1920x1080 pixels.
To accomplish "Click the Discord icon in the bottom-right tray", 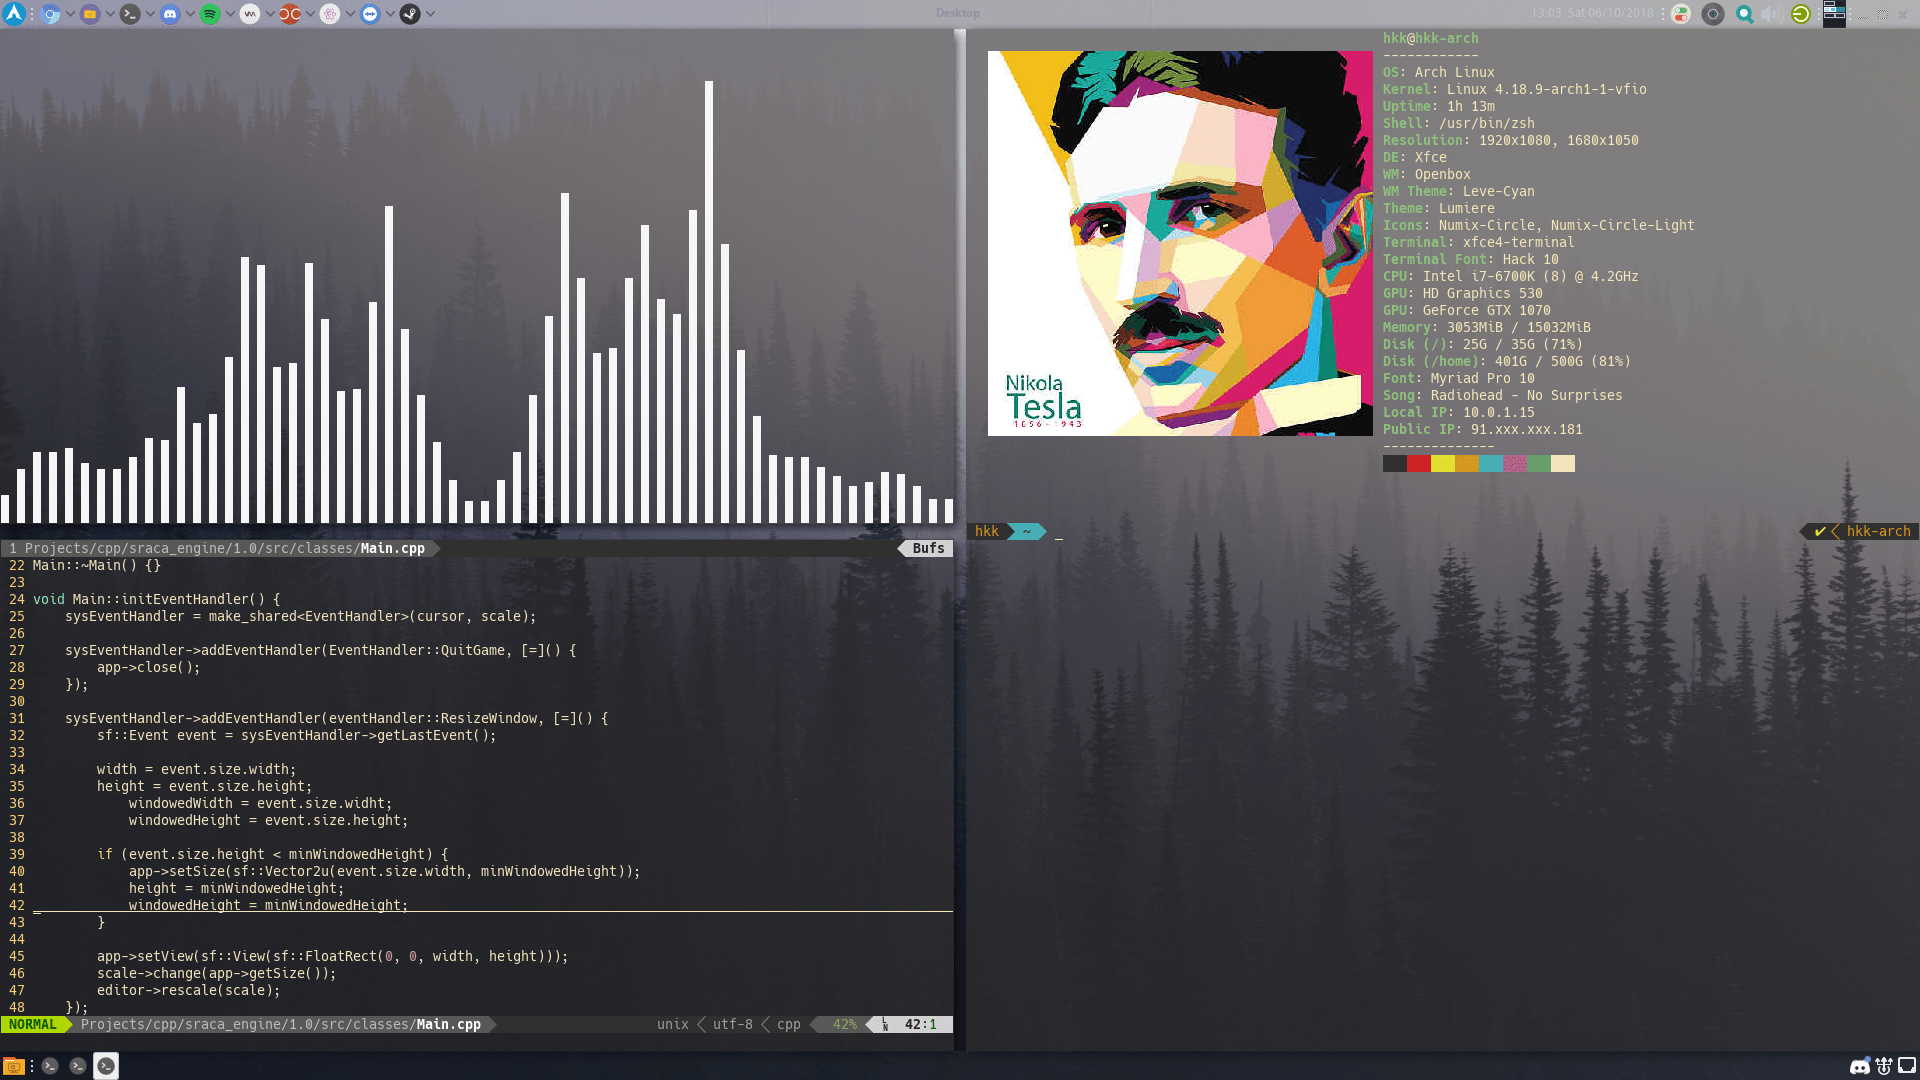I will click(1858, 1066).
